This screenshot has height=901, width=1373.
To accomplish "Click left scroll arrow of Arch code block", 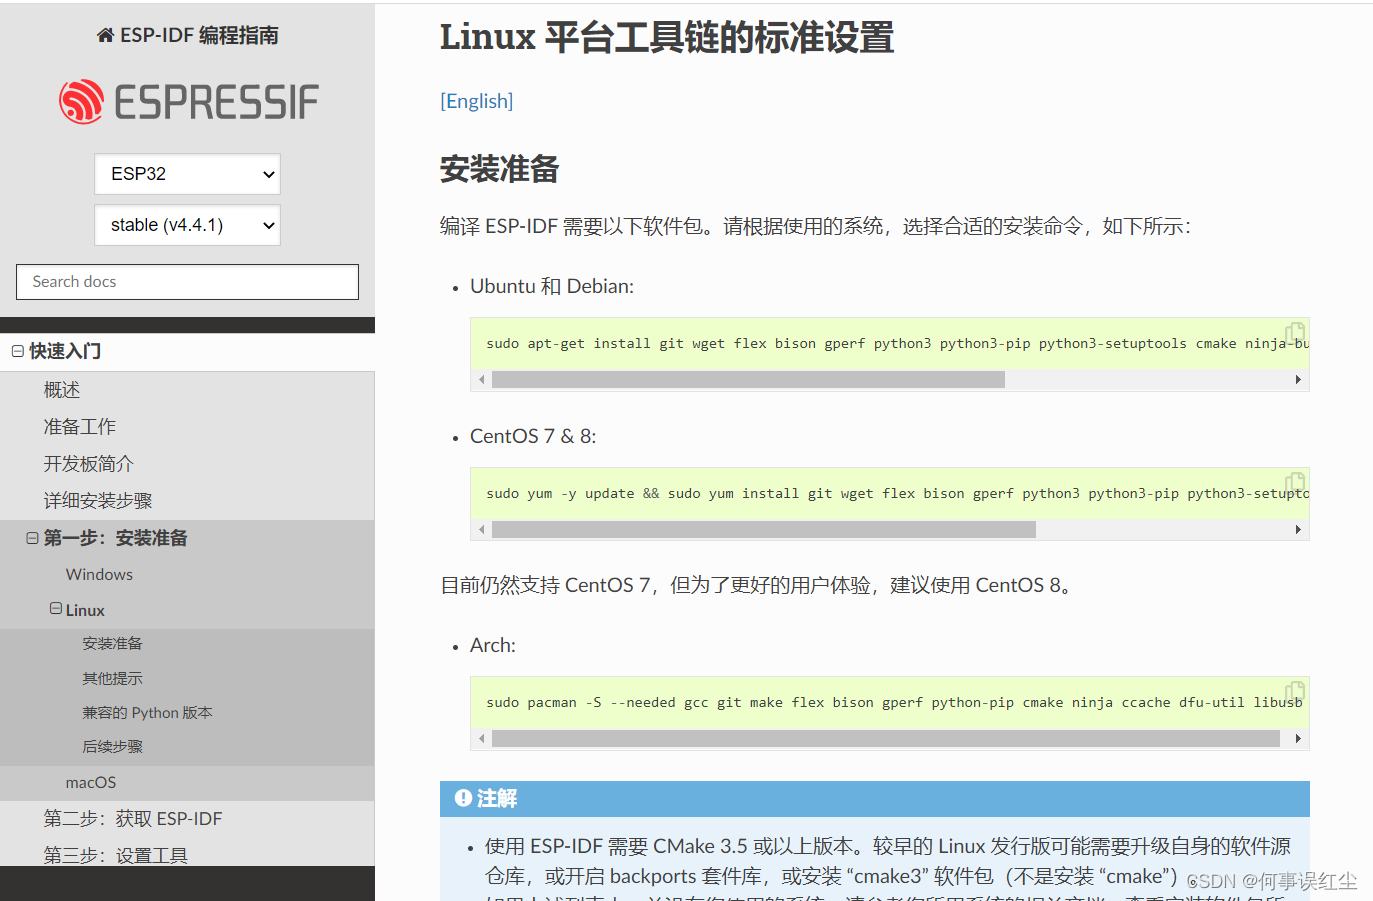I will coord(482,739).
